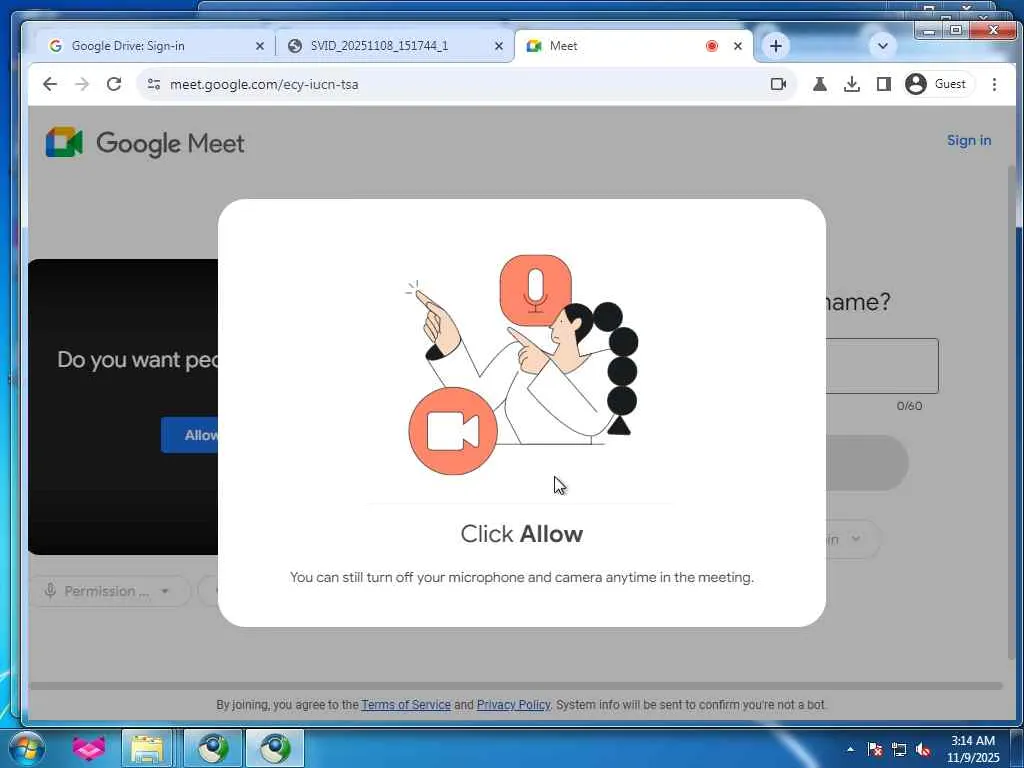1024x768 pixels.
Task: Open the Windows Start menu
Action: pyautogui.click(x=25, y=748)
